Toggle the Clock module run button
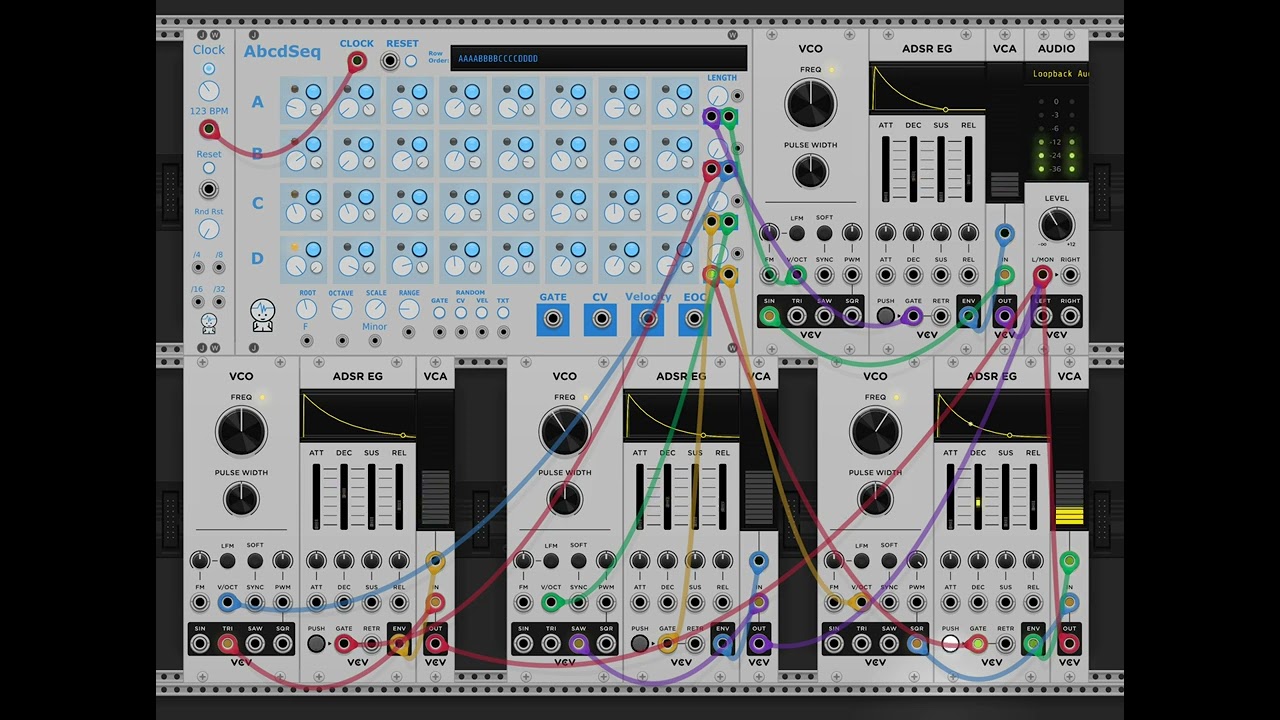This screenshot has width=1280, height=720. [x=208, y=69]
